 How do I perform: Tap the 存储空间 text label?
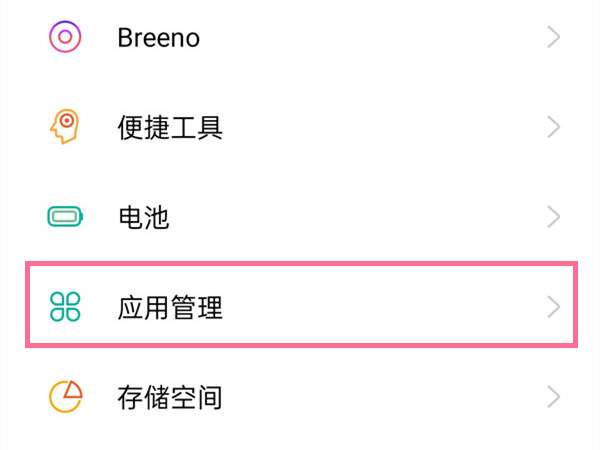pyautogui.click(x=170, y=398)
